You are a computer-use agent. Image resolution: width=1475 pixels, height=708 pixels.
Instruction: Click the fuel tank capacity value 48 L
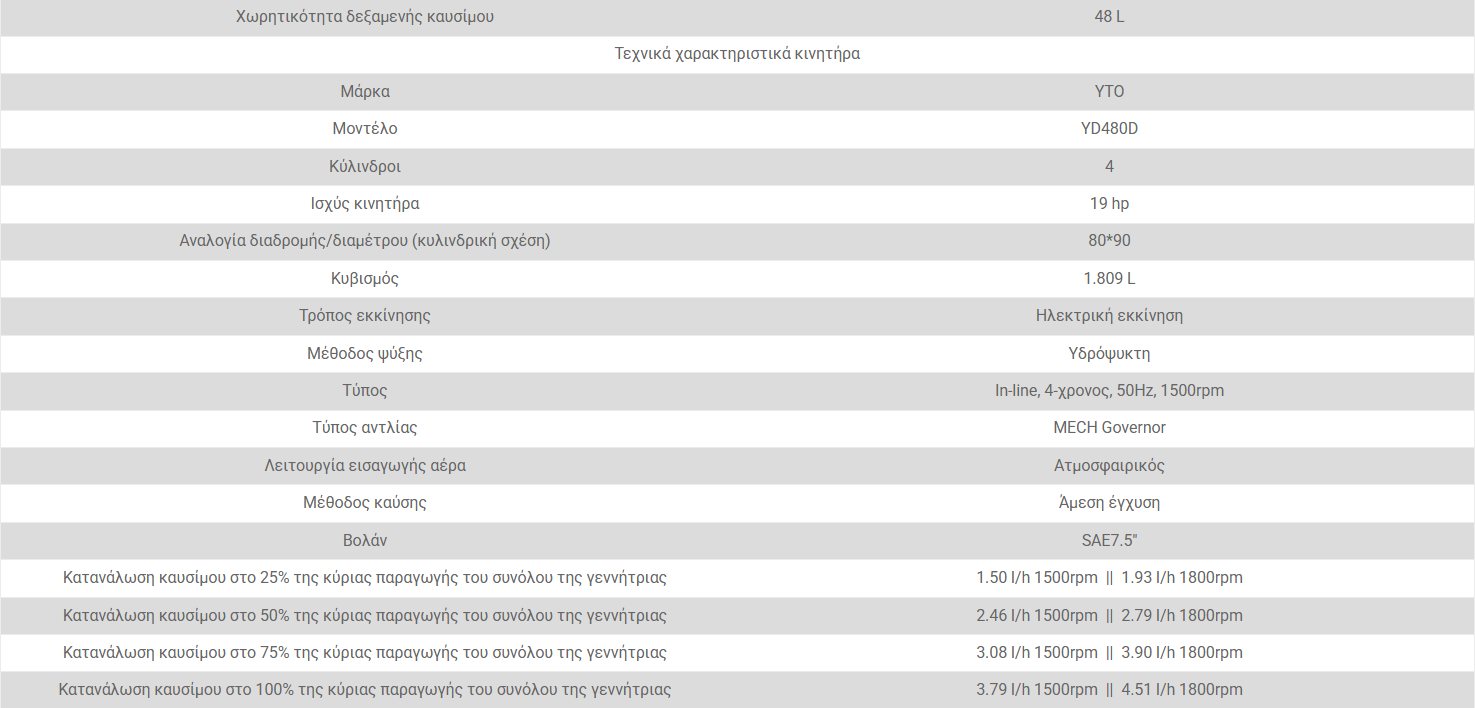coord(1109,17)
